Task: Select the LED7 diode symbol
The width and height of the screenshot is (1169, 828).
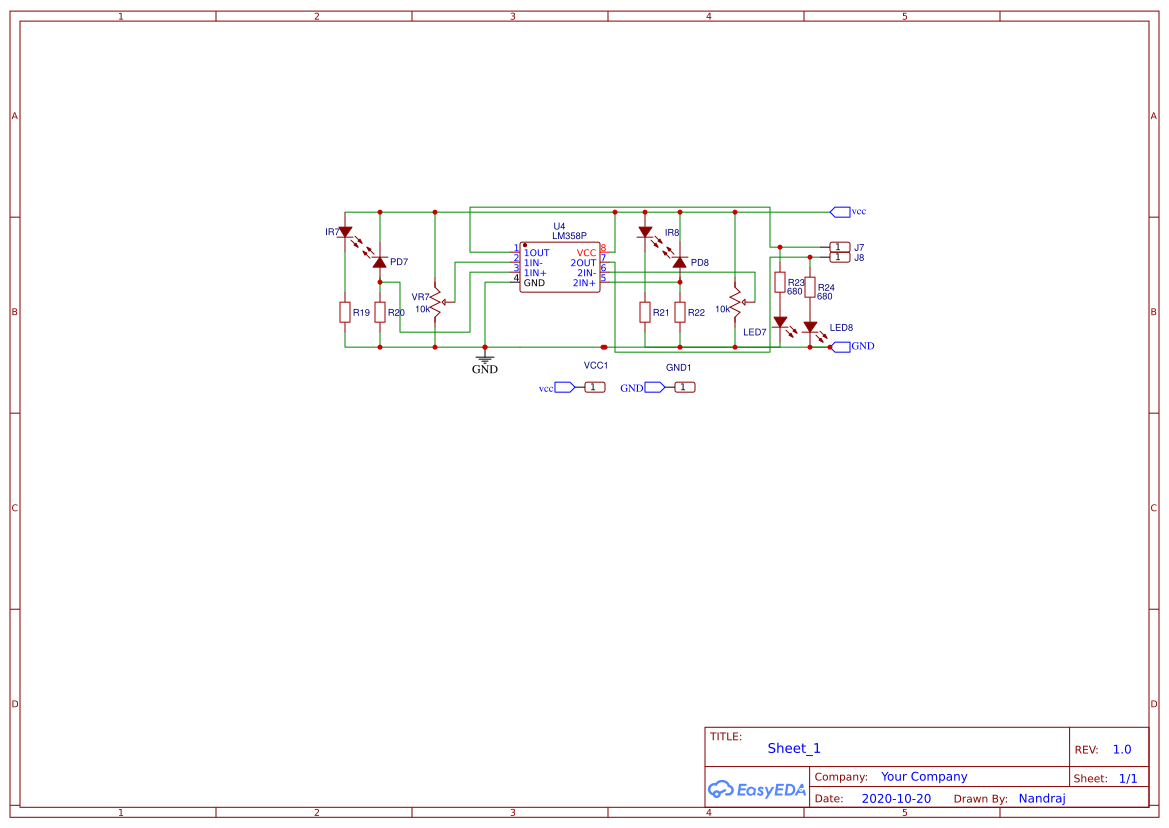Action: [780, 323]
